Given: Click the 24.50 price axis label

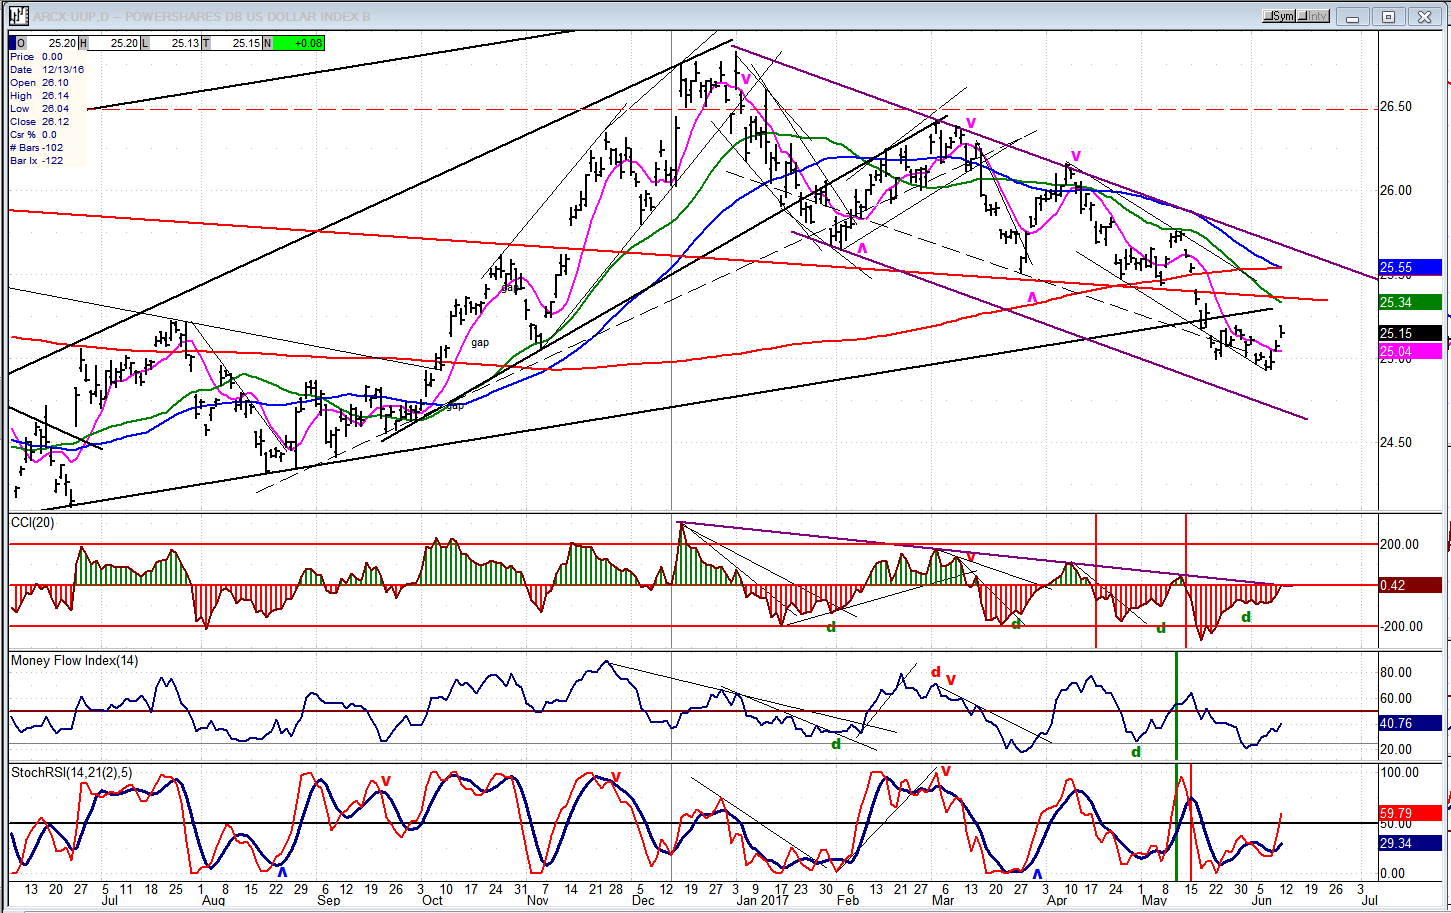Looking at the screenshot, I should click(1397, 443).
